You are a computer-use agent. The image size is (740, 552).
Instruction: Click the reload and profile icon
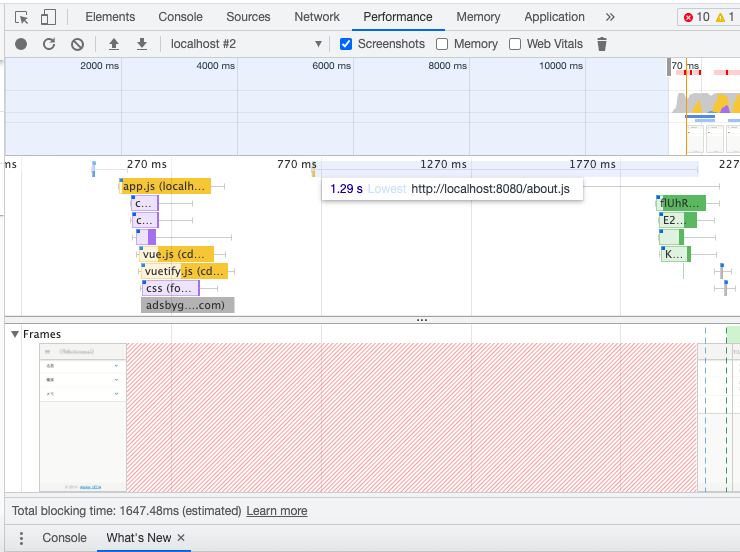coord(49,44)
